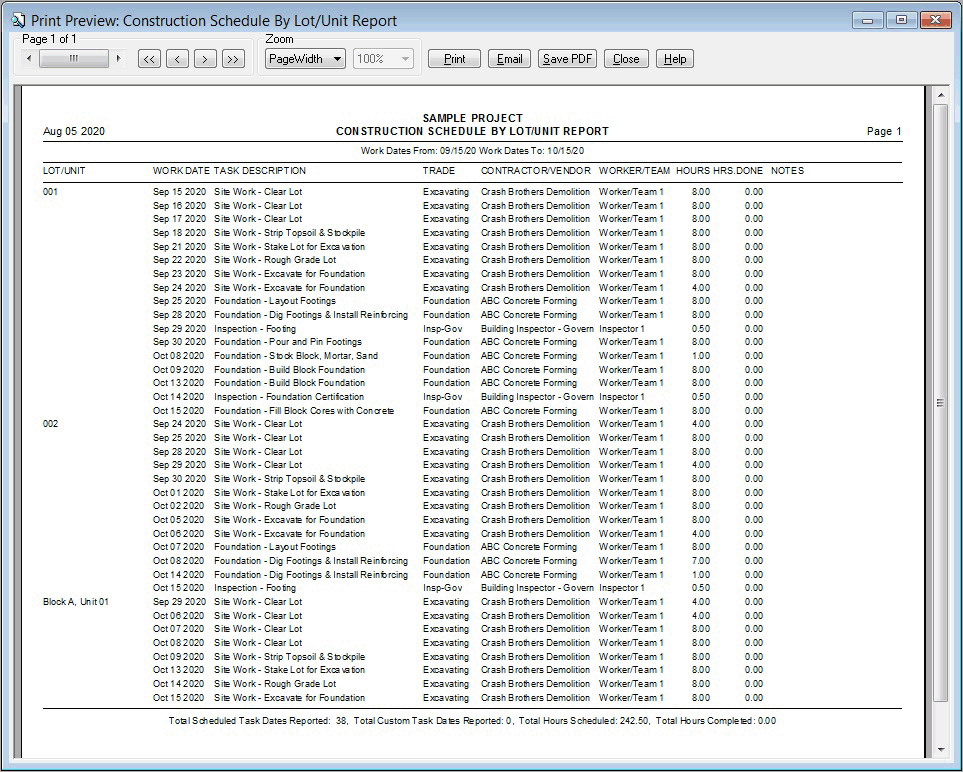Click the Page 1 of 1 label
Viewport: 963px width, 772px height.
tap(49, 39)
